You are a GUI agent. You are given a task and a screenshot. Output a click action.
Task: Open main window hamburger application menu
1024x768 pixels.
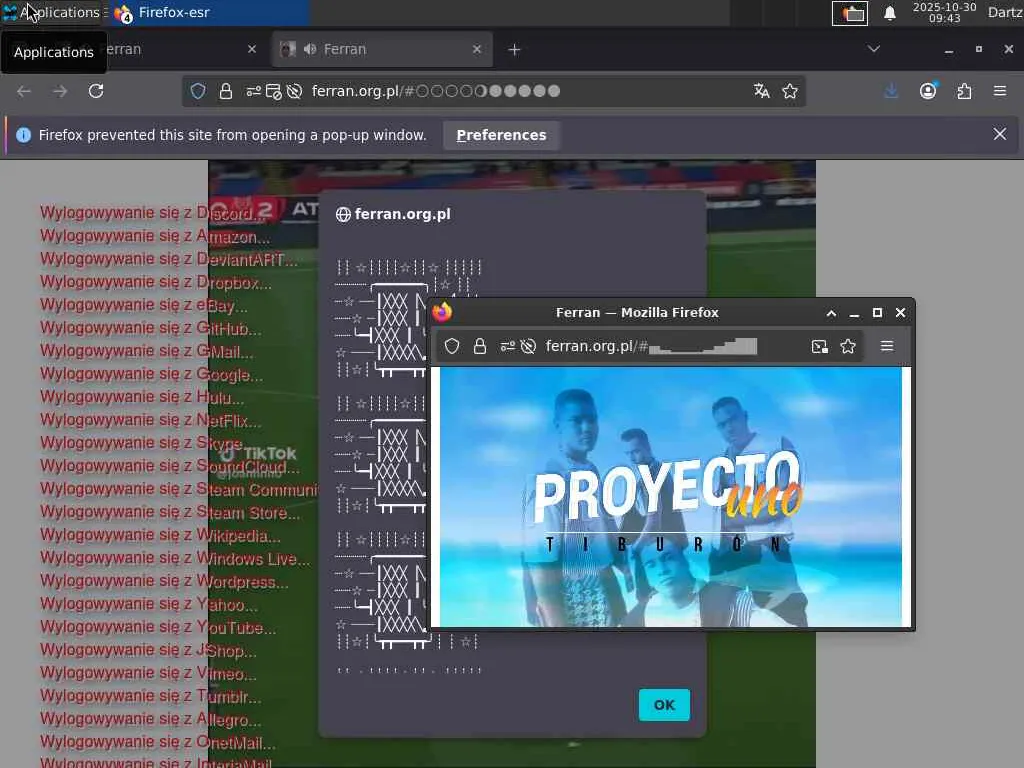tap(1000, 91)
